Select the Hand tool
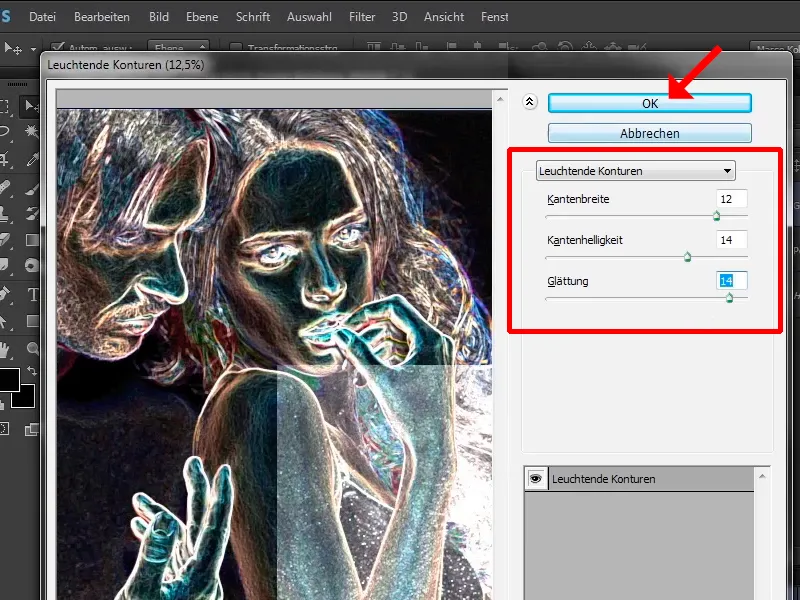Viewport: 800px width, 600px height. pyautogui.click(x=4, y=350)
